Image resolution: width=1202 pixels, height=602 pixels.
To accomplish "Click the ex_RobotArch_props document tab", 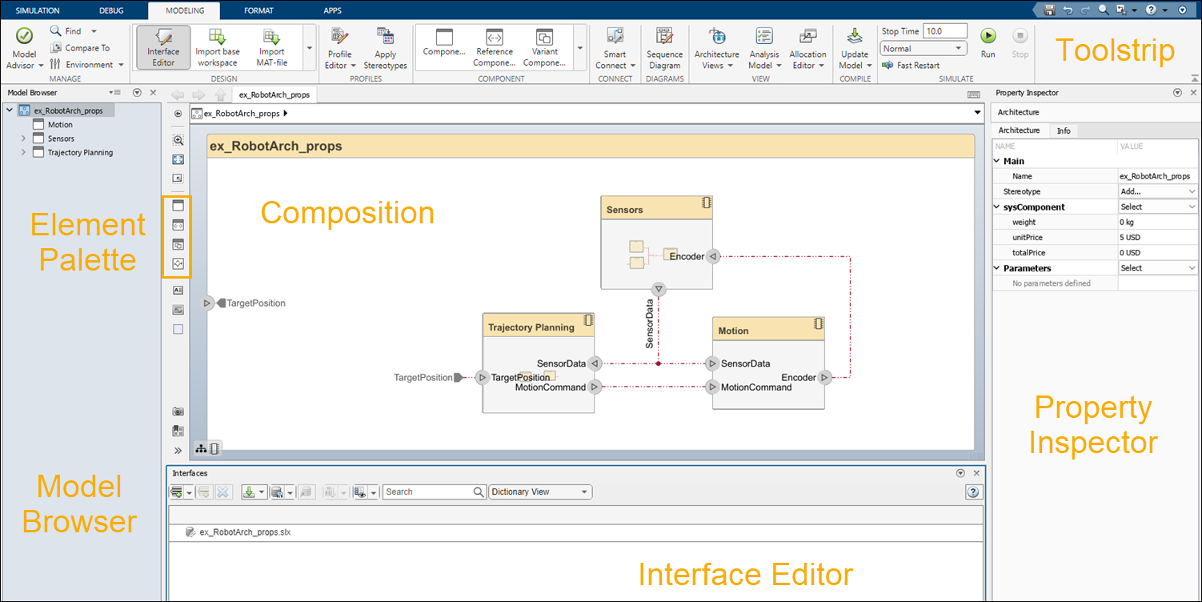I will 274,95.
